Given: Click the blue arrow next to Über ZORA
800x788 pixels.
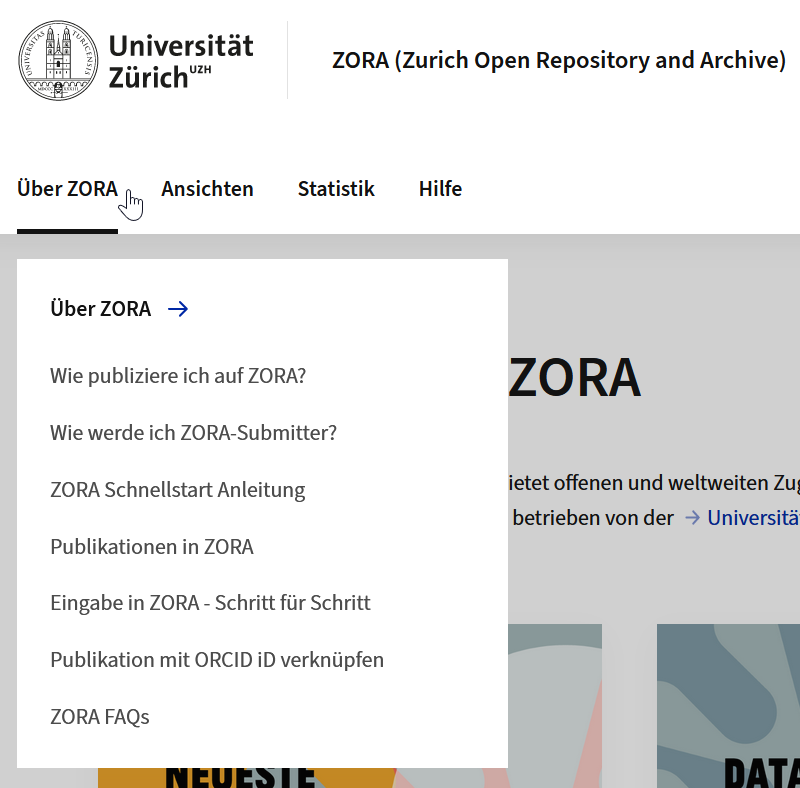Looking at the screenshot, I should point(178,309).
